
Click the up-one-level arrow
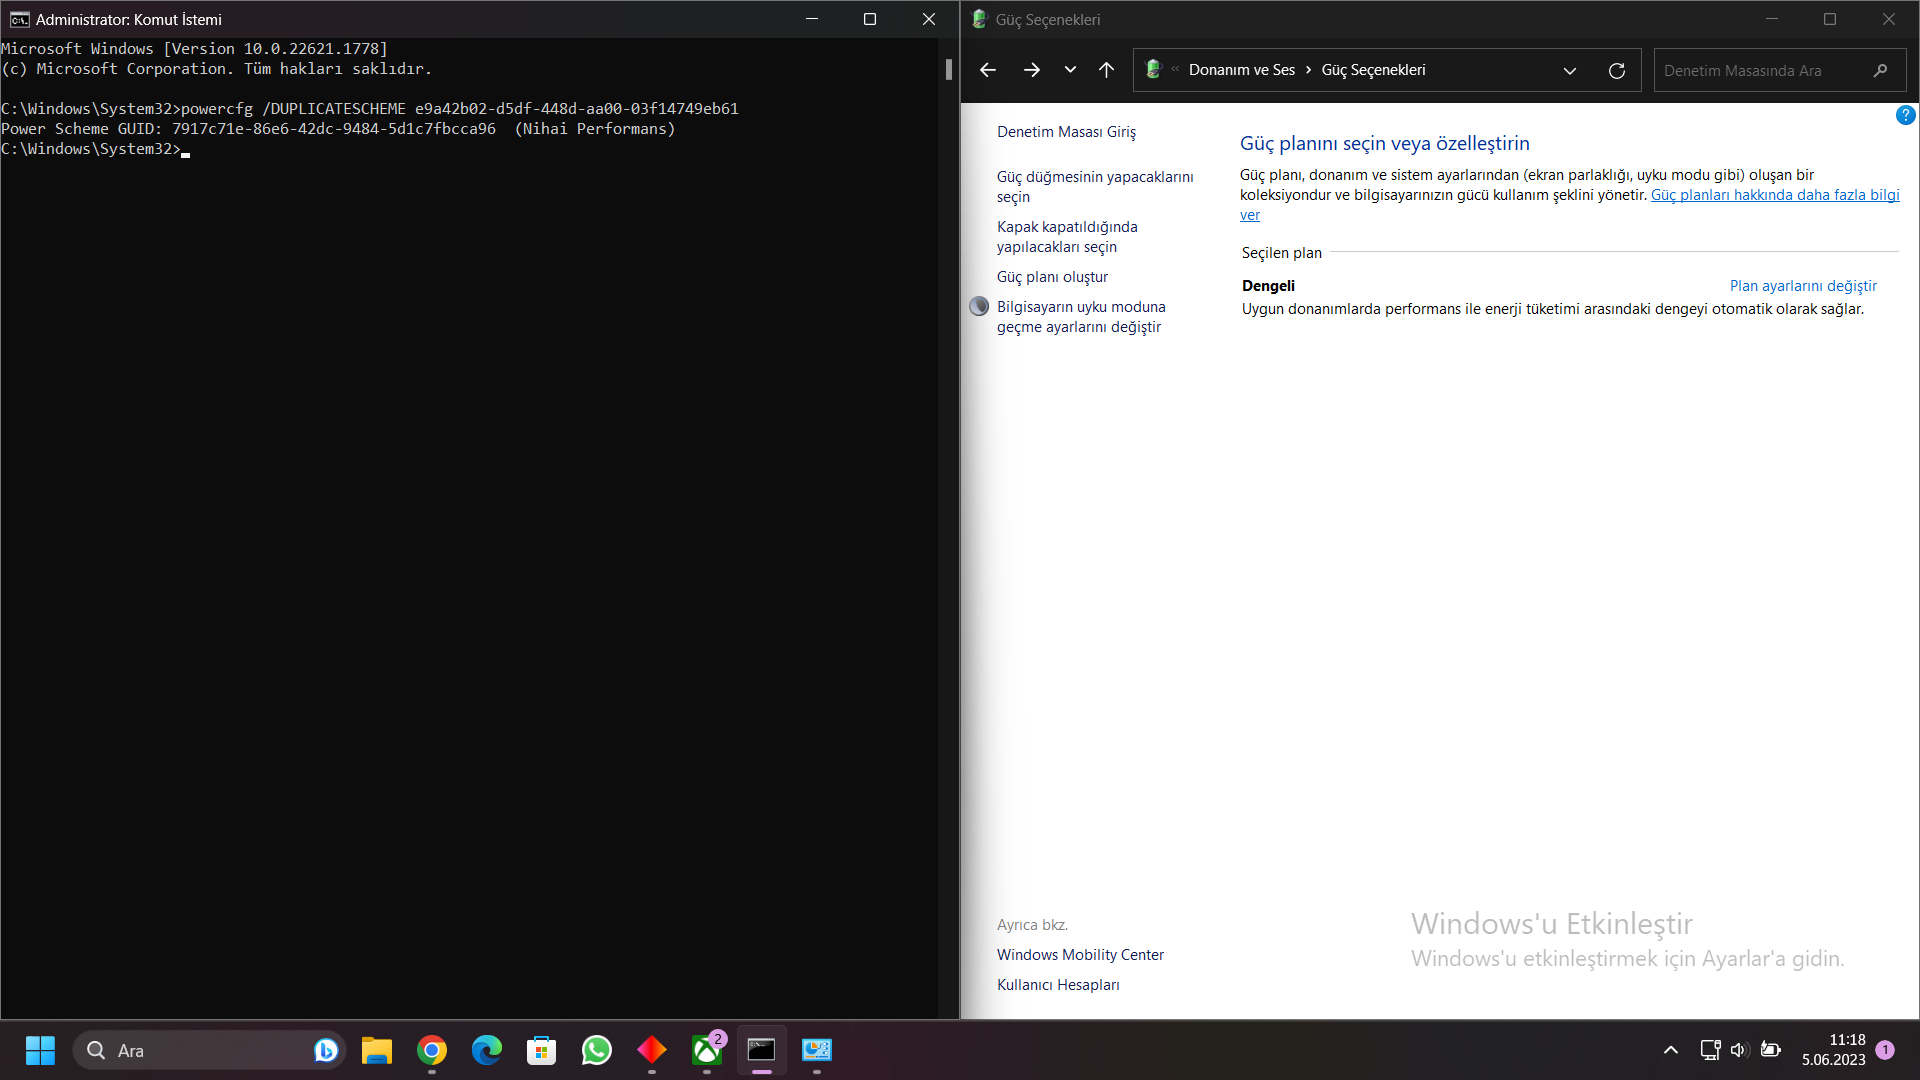(1106, 70)
